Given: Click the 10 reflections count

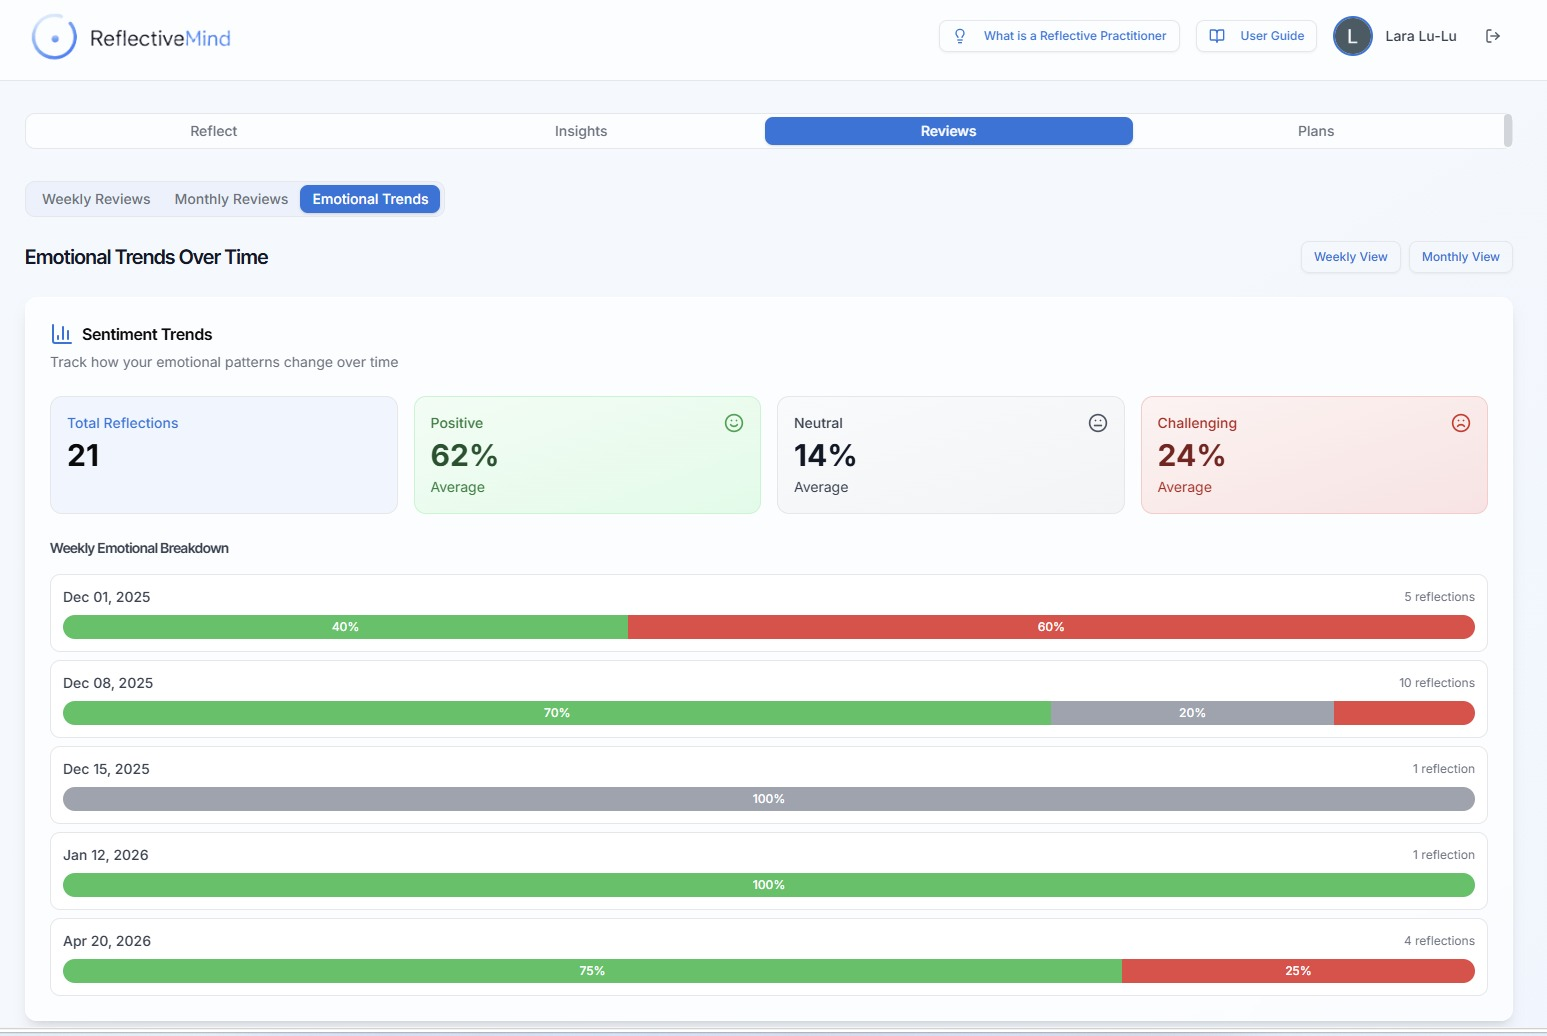Looking at the screenshot, I should coord(1437,683).
